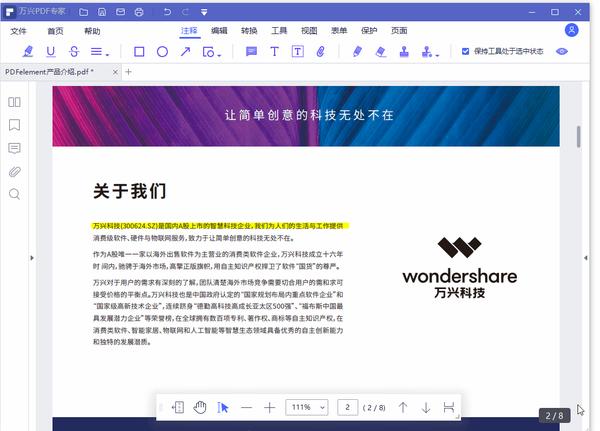
Task: Print document using printer icon
Action: point(139,12)
